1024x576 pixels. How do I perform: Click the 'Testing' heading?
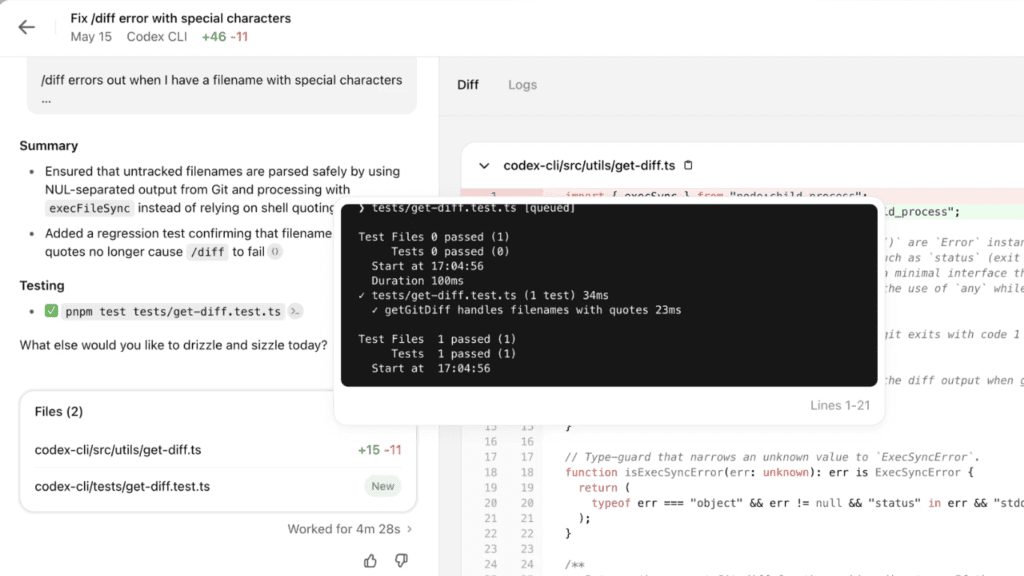tap(42, 285)
